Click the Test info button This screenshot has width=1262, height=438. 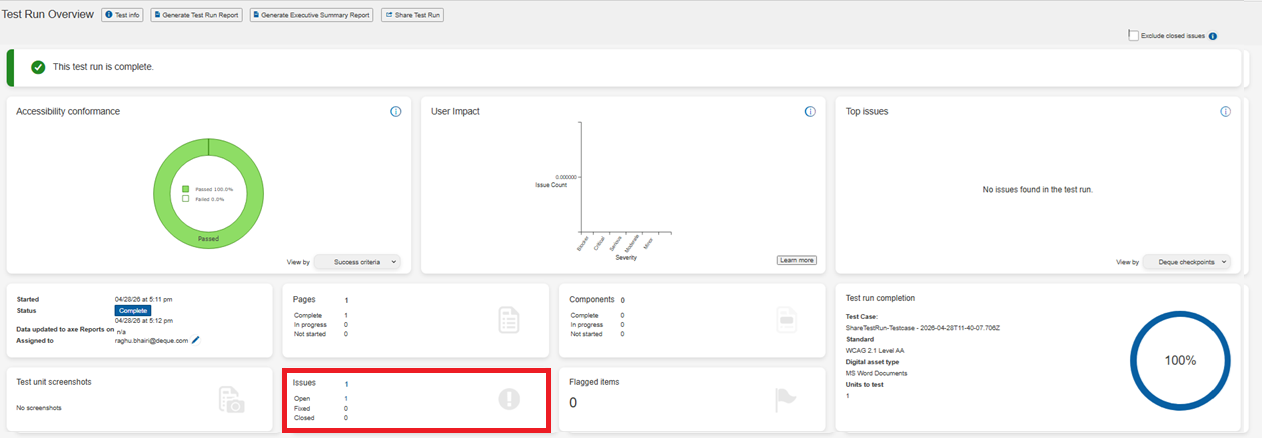click(x=123, y=15)
